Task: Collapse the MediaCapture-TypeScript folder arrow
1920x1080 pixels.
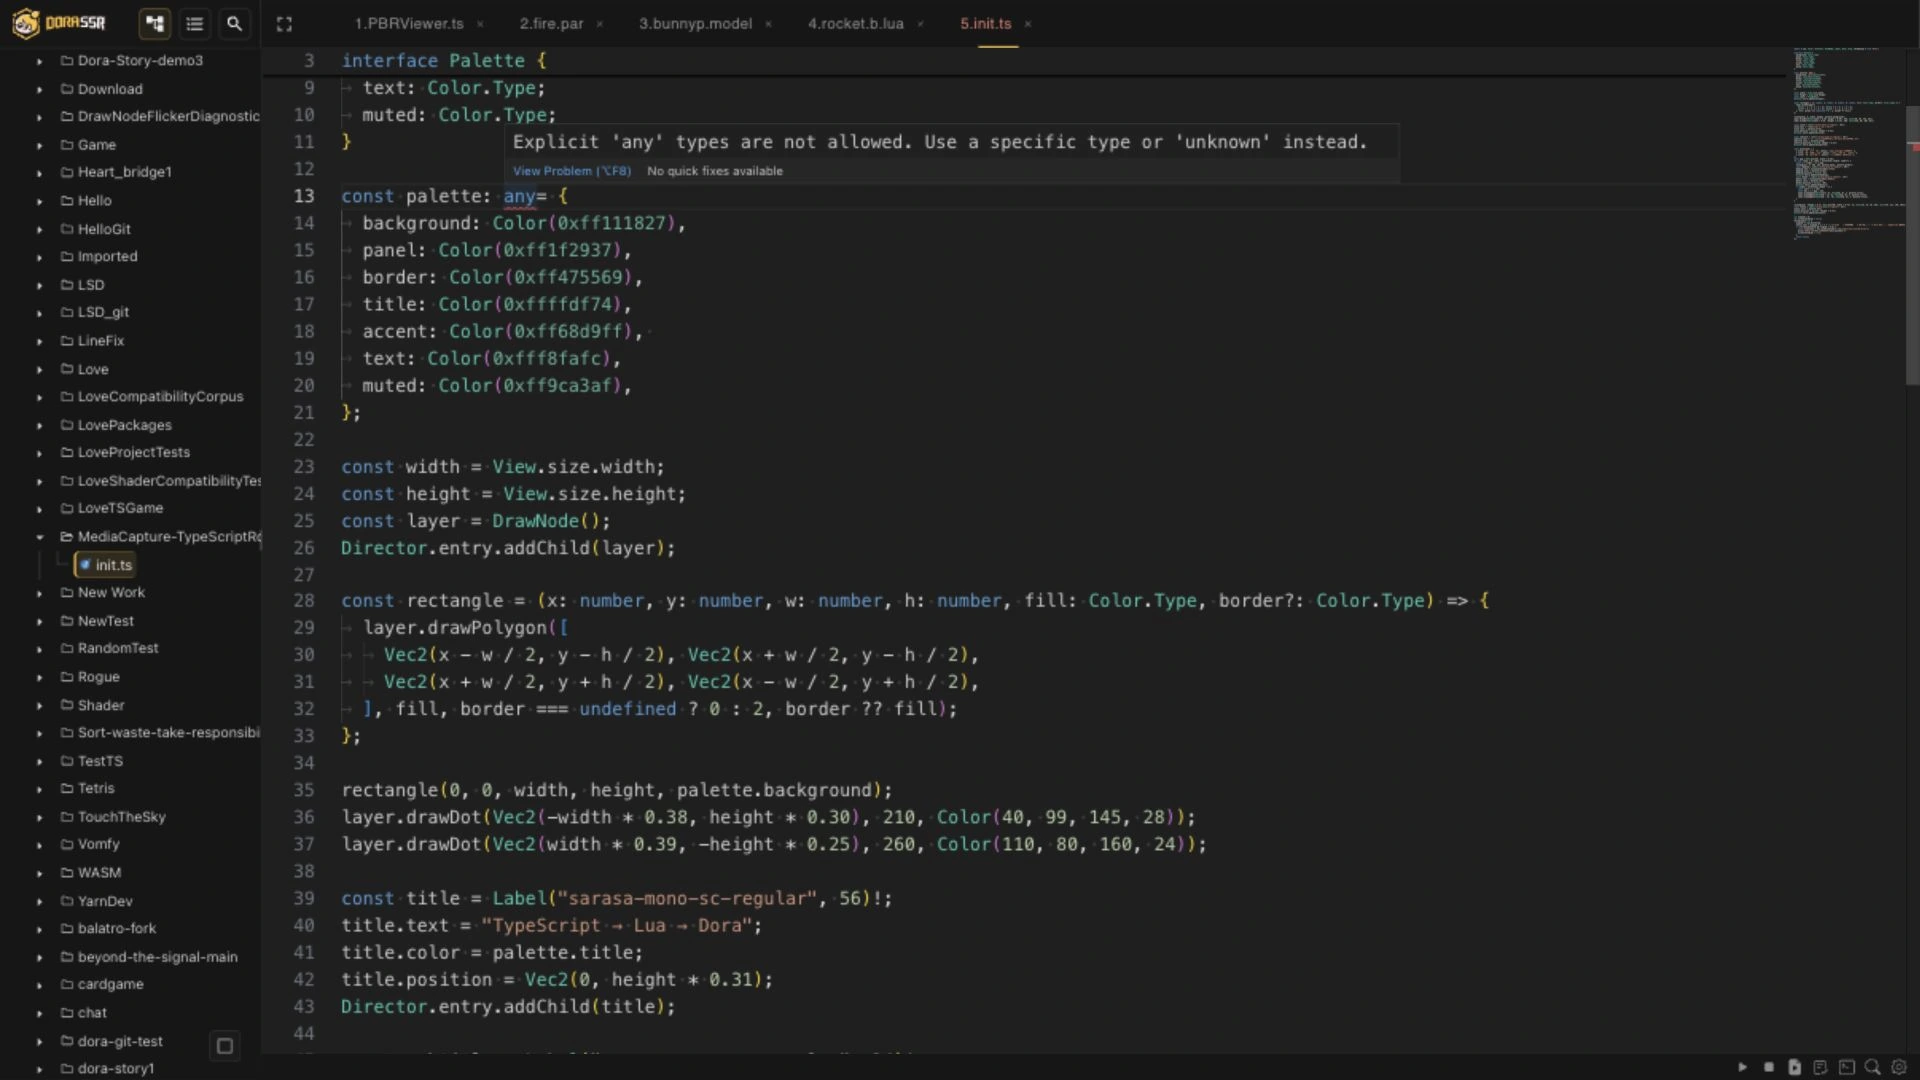Action: tap(39, 537)
